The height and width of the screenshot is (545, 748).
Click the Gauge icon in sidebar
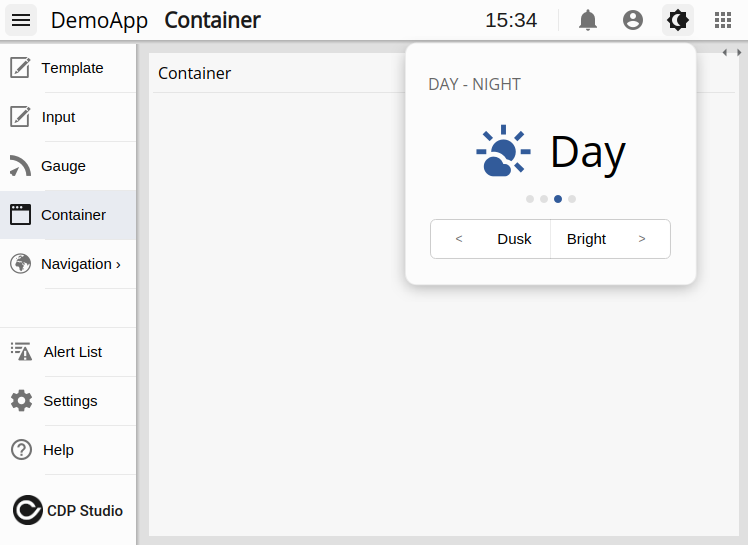click(21, 166)
